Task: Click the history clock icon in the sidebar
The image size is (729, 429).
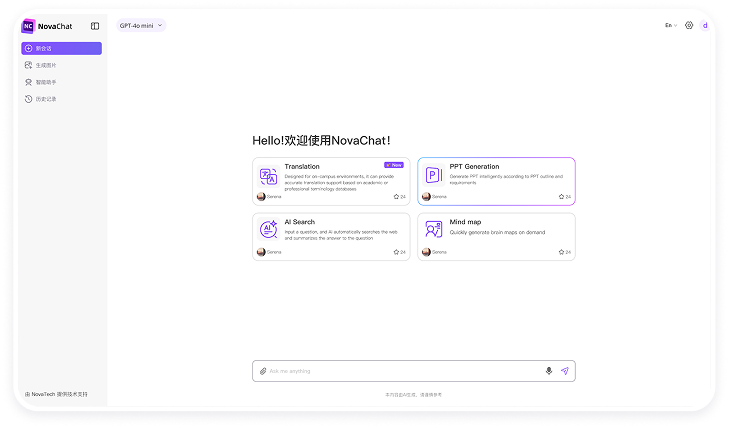Action: pyautogui.click(x=28, y=99)
